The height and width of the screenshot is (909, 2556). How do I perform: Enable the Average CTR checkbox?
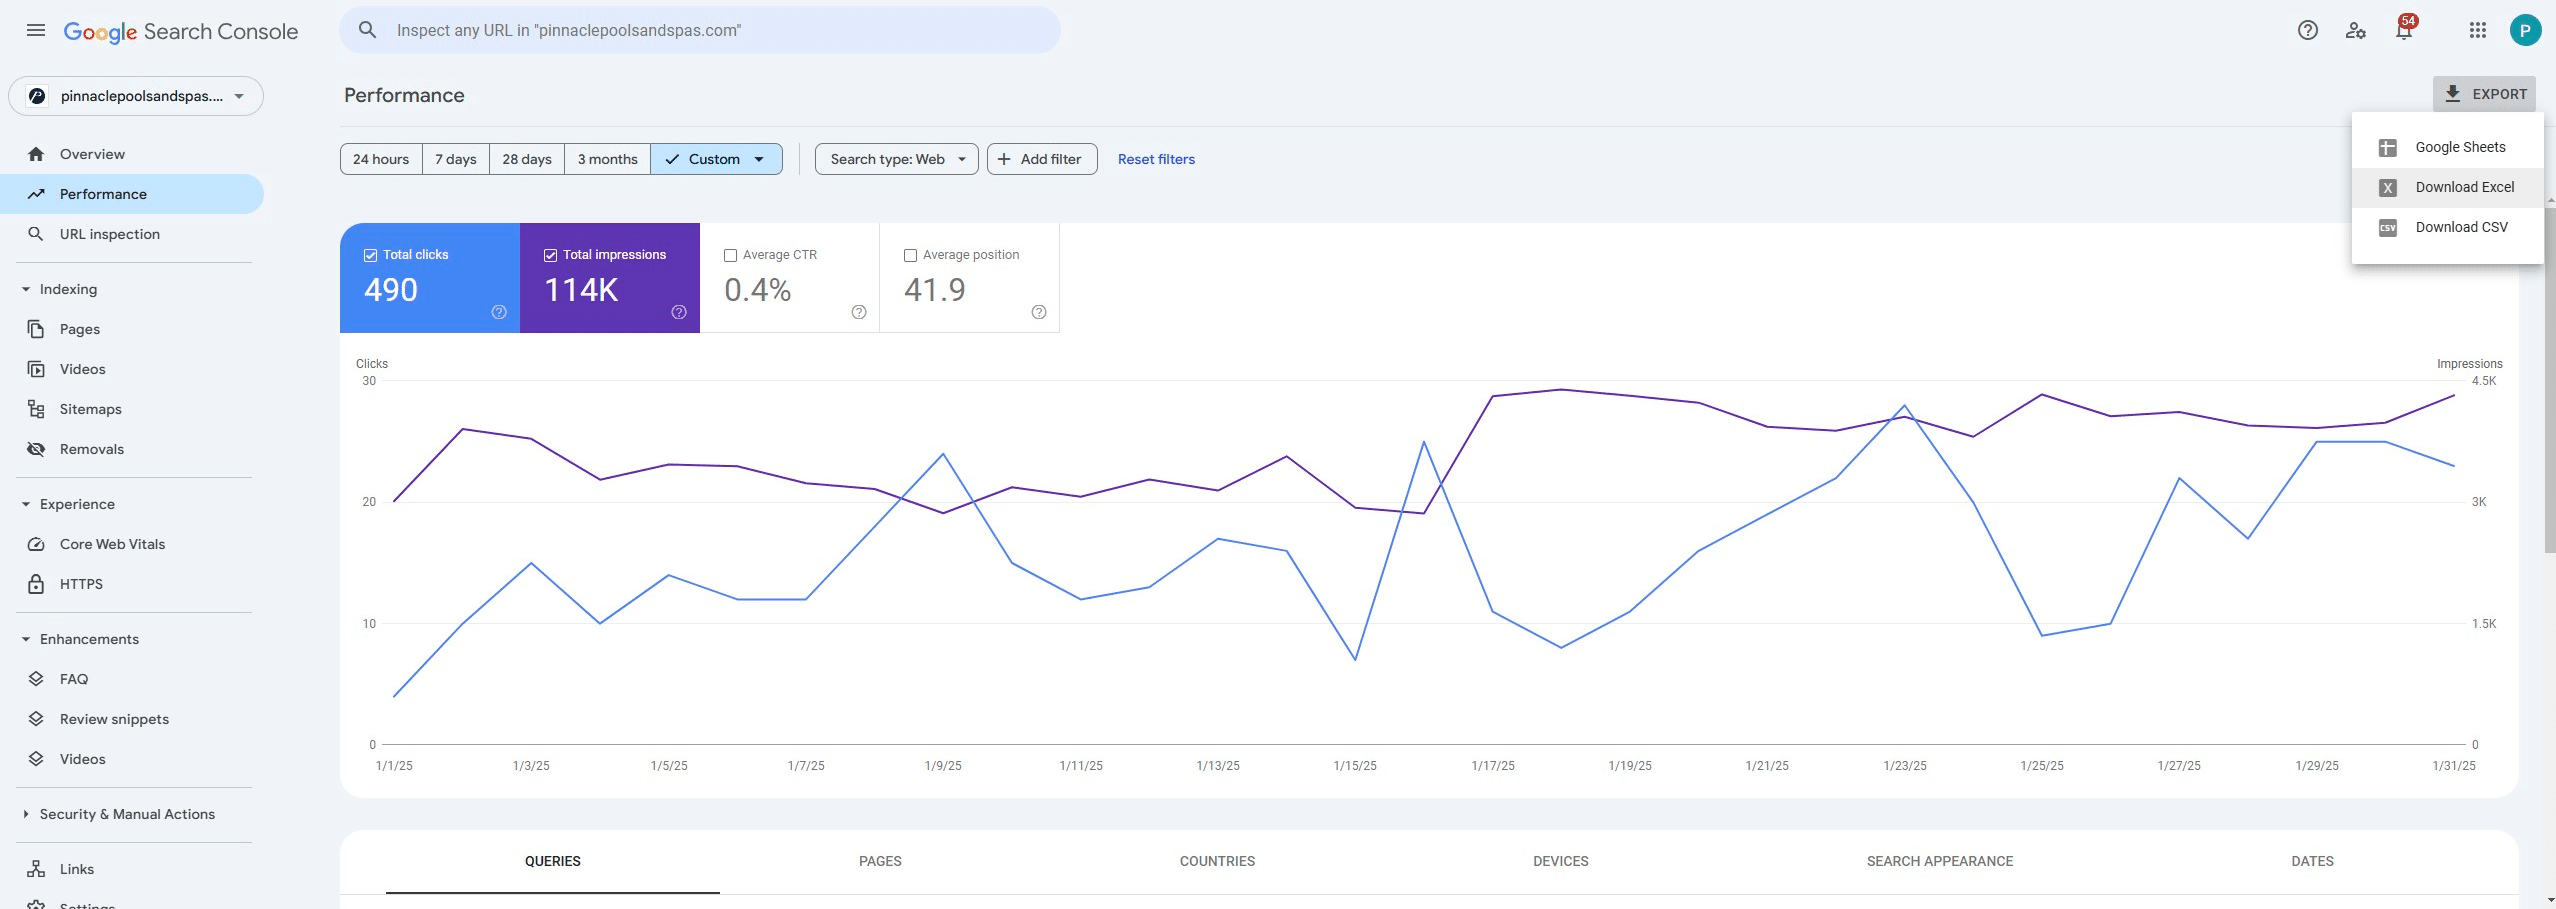point(730,255)
